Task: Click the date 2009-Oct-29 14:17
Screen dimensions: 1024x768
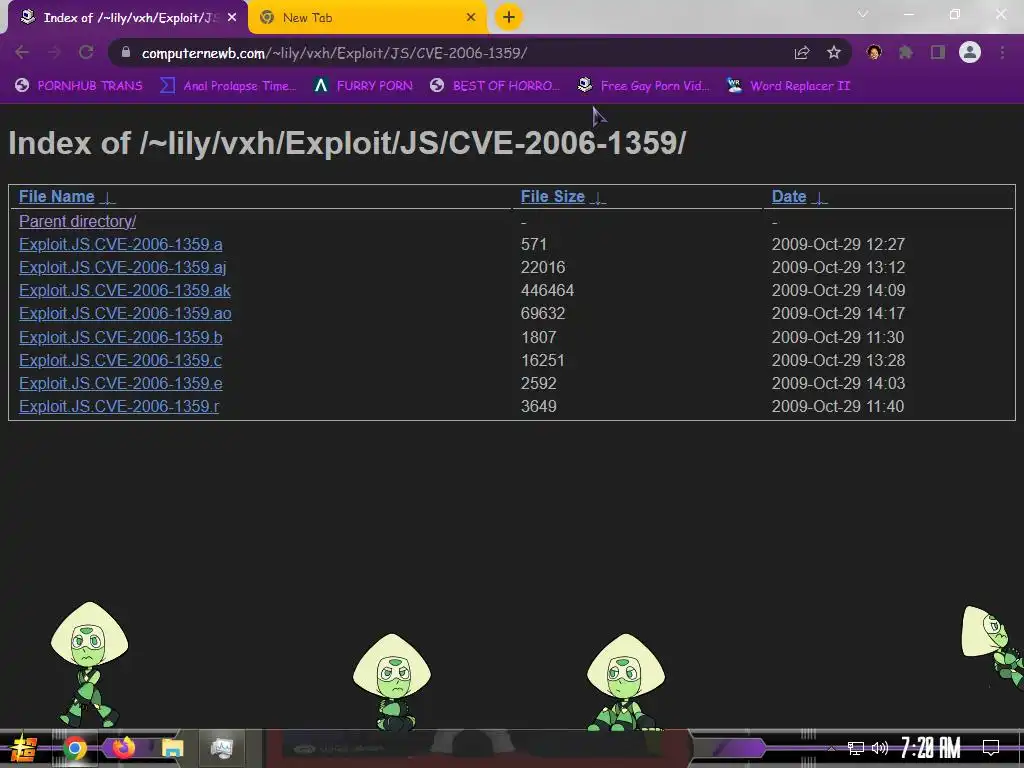Action: [x=839, y=313]
